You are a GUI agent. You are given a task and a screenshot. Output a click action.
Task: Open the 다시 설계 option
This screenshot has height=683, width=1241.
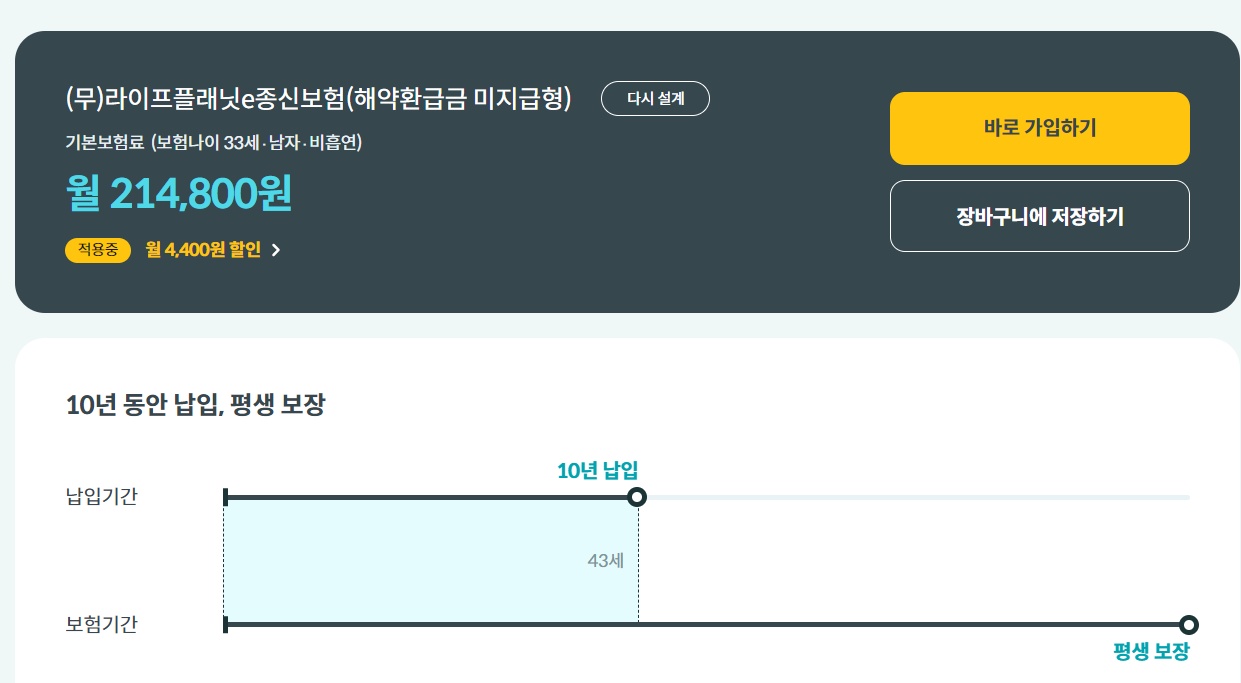pos(655,98)
